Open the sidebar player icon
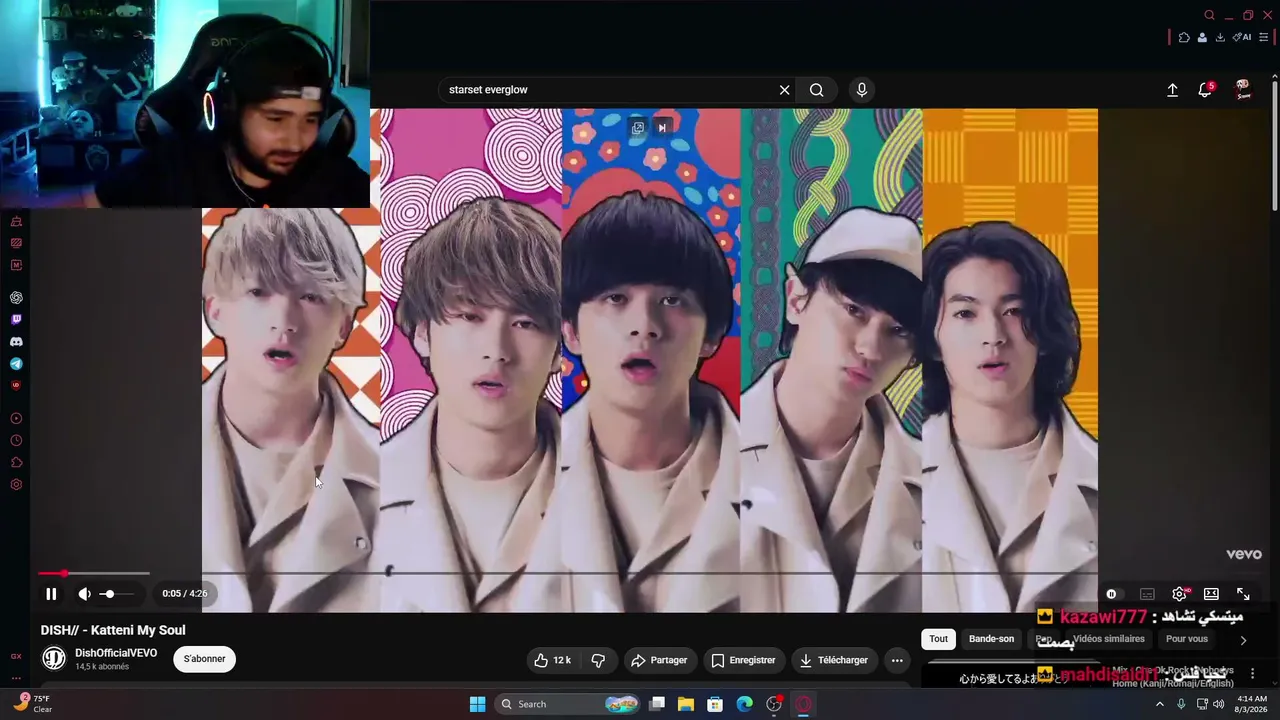This screenshot has width=1280, height=720. 16,419
